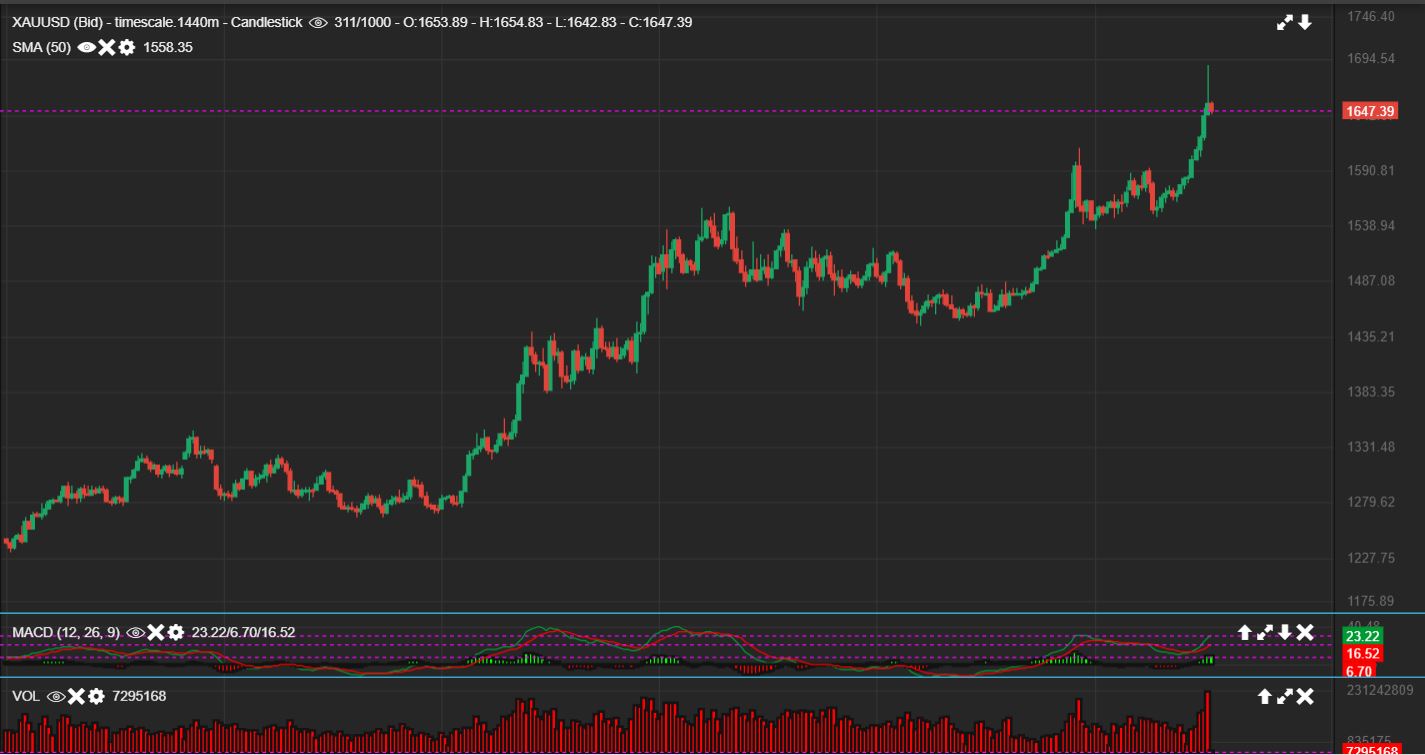The width and height of the screenshot is (1425, 755).
Task: Click the "1227.75" price axis label
Action: (x=1371, y=558)
